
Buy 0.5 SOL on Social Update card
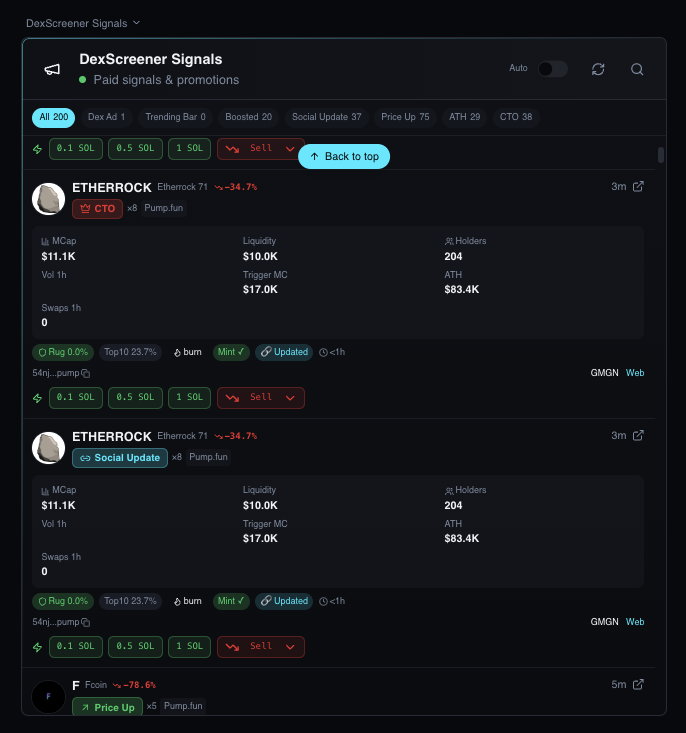pos(136,647)
